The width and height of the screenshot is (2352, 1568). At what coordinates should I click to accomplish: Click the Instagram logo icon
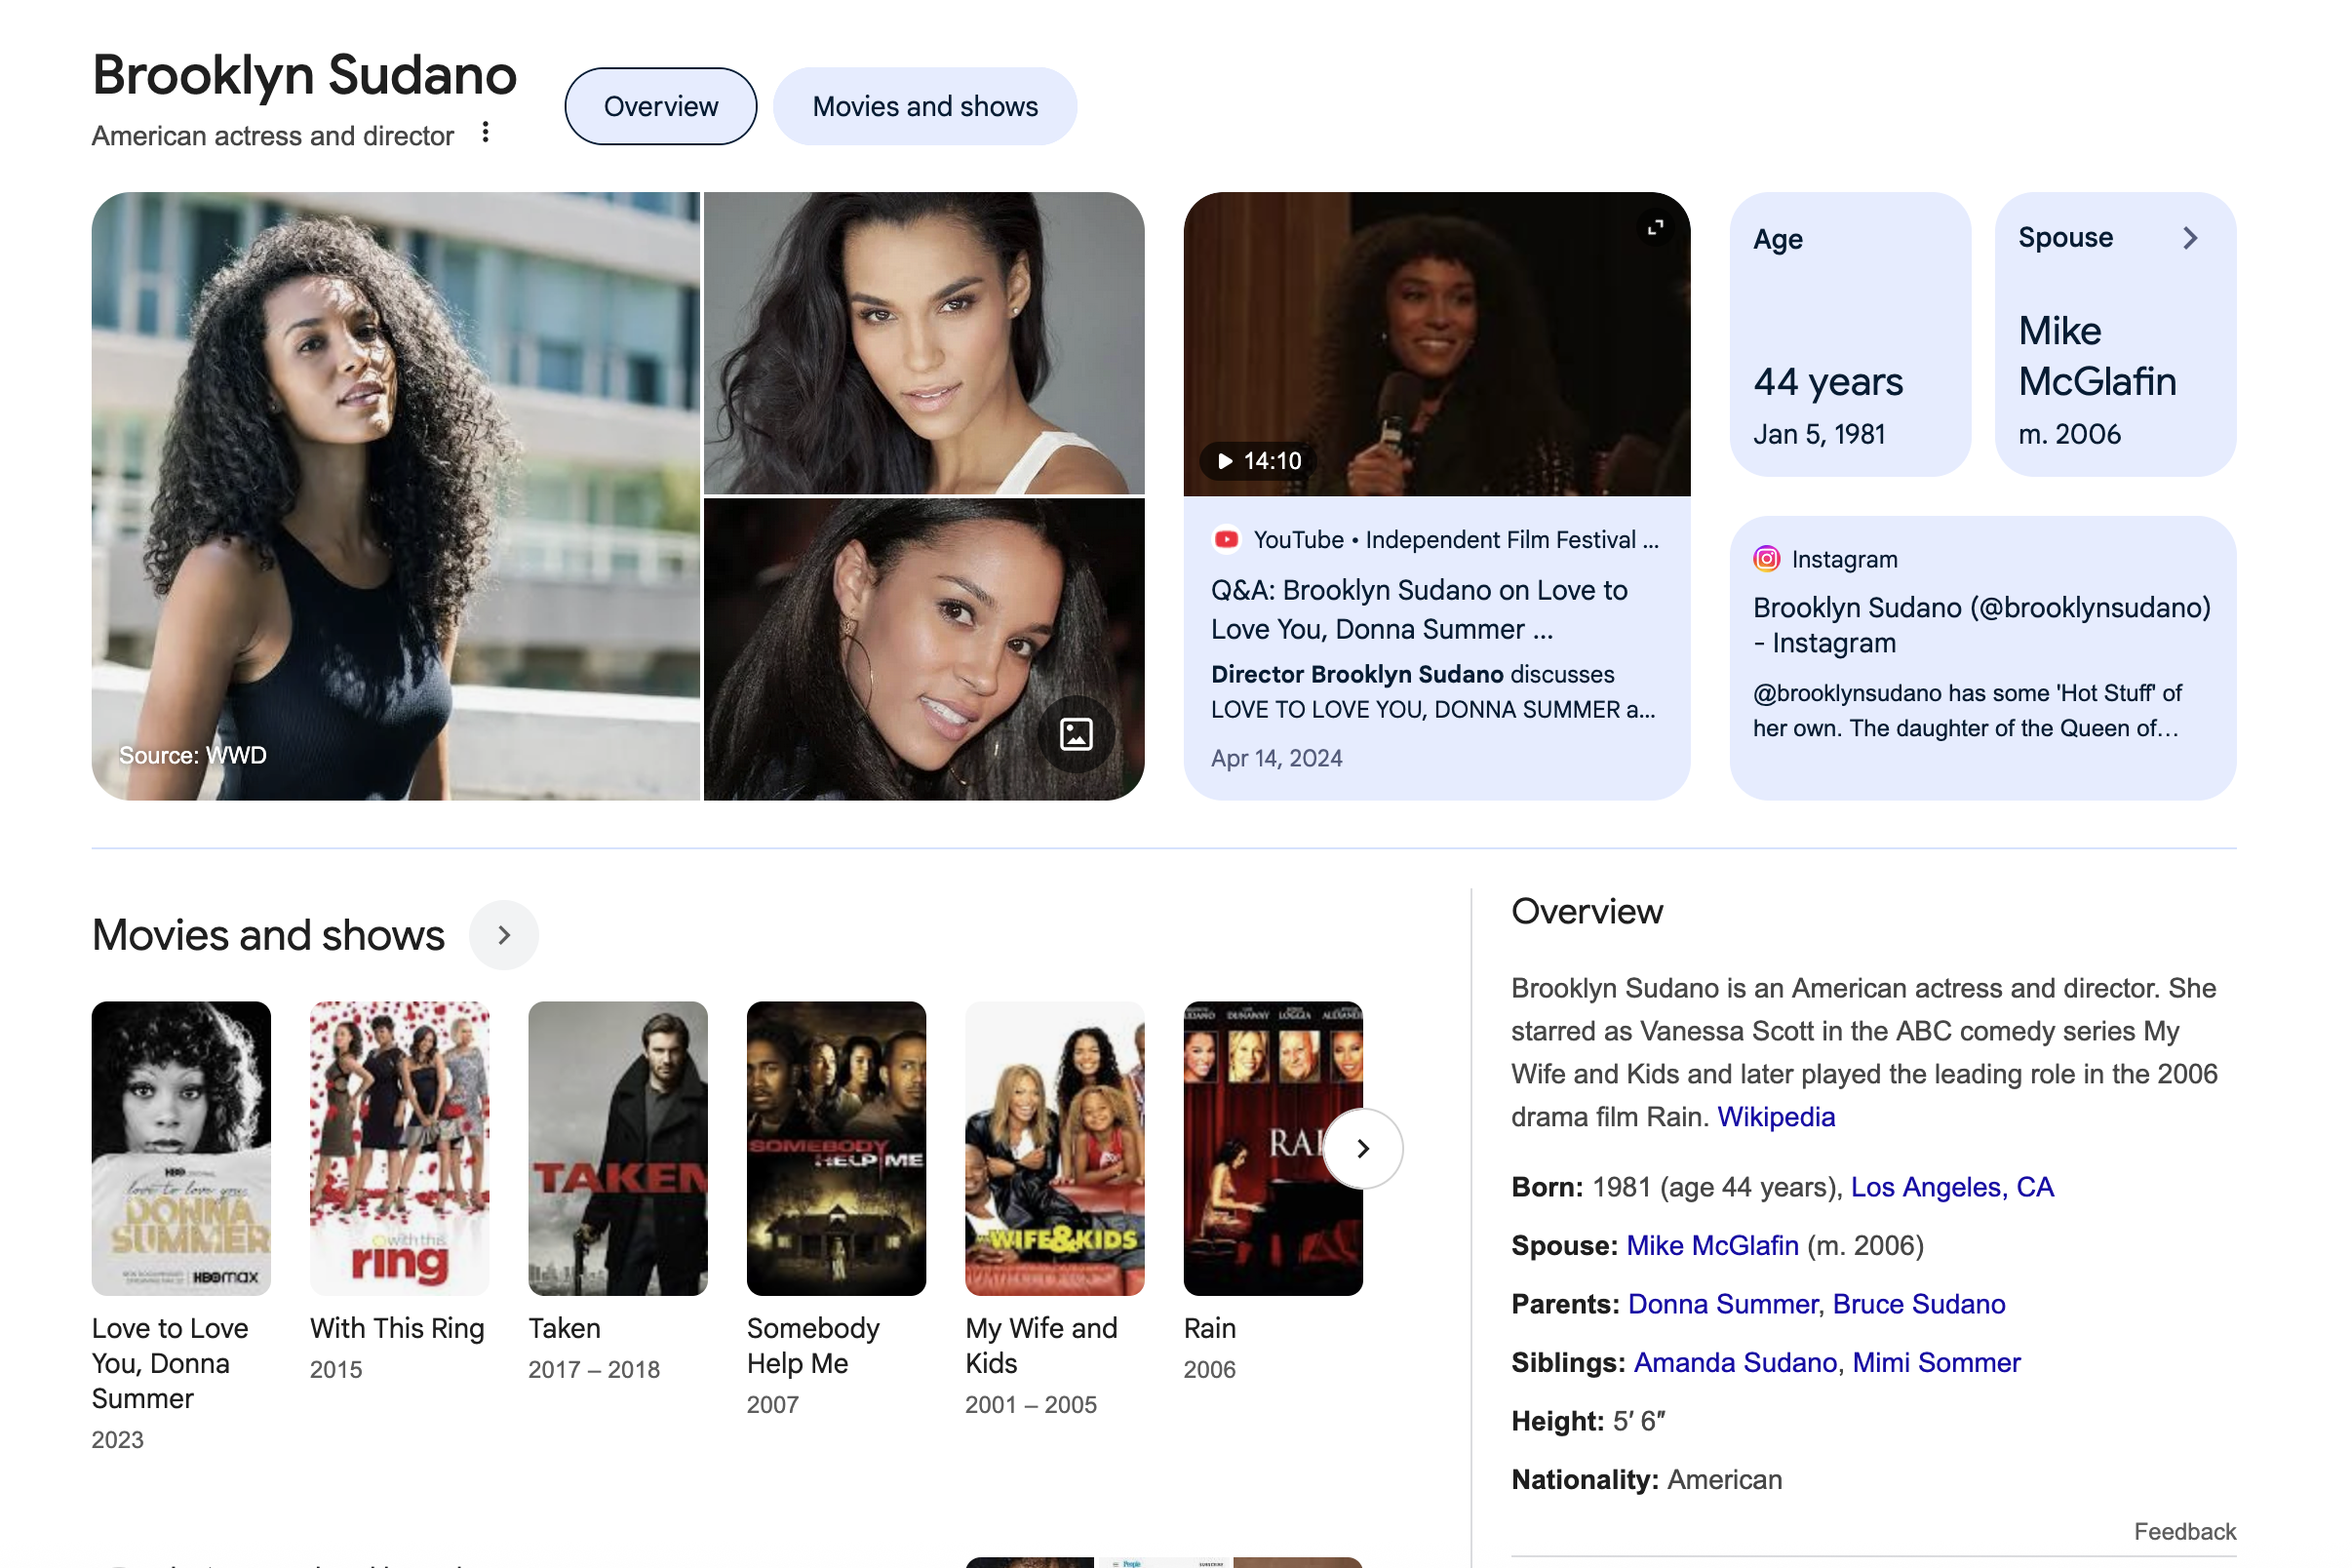(x=1766, y=559)
